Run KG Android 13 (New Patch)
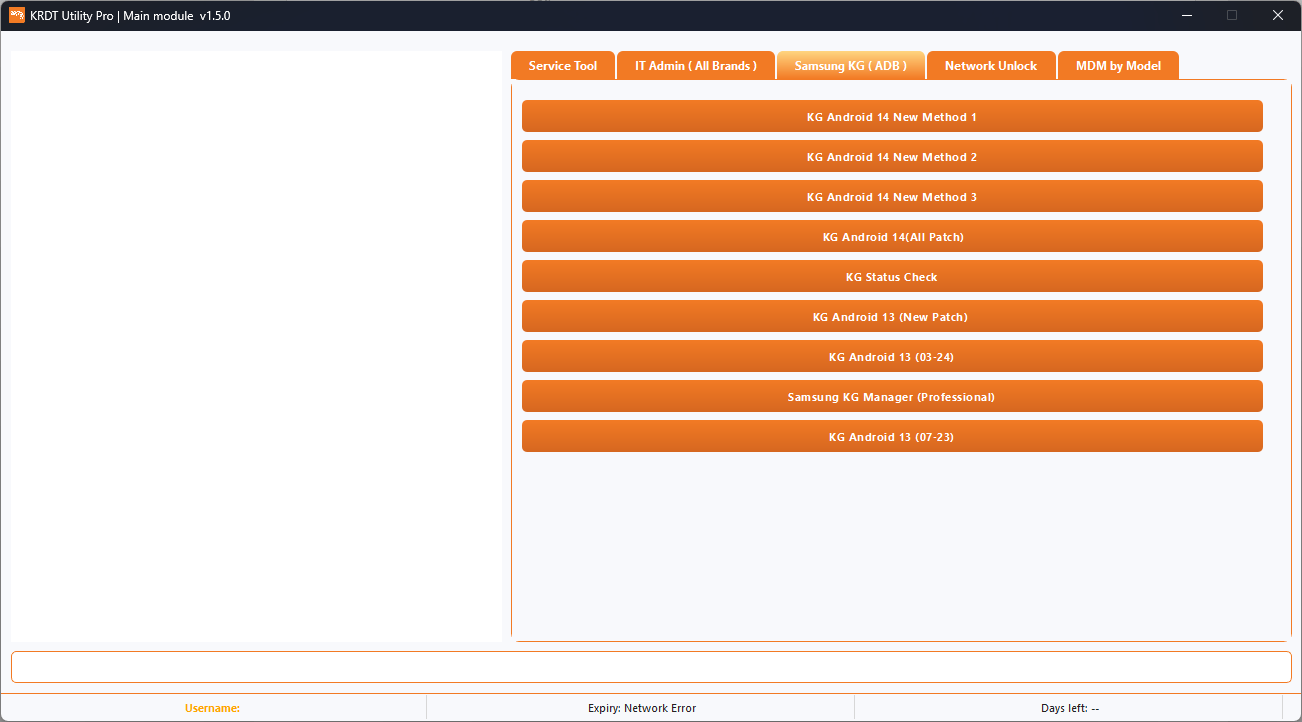Viewport: 1302px width, 722px height. pos(891,316)
